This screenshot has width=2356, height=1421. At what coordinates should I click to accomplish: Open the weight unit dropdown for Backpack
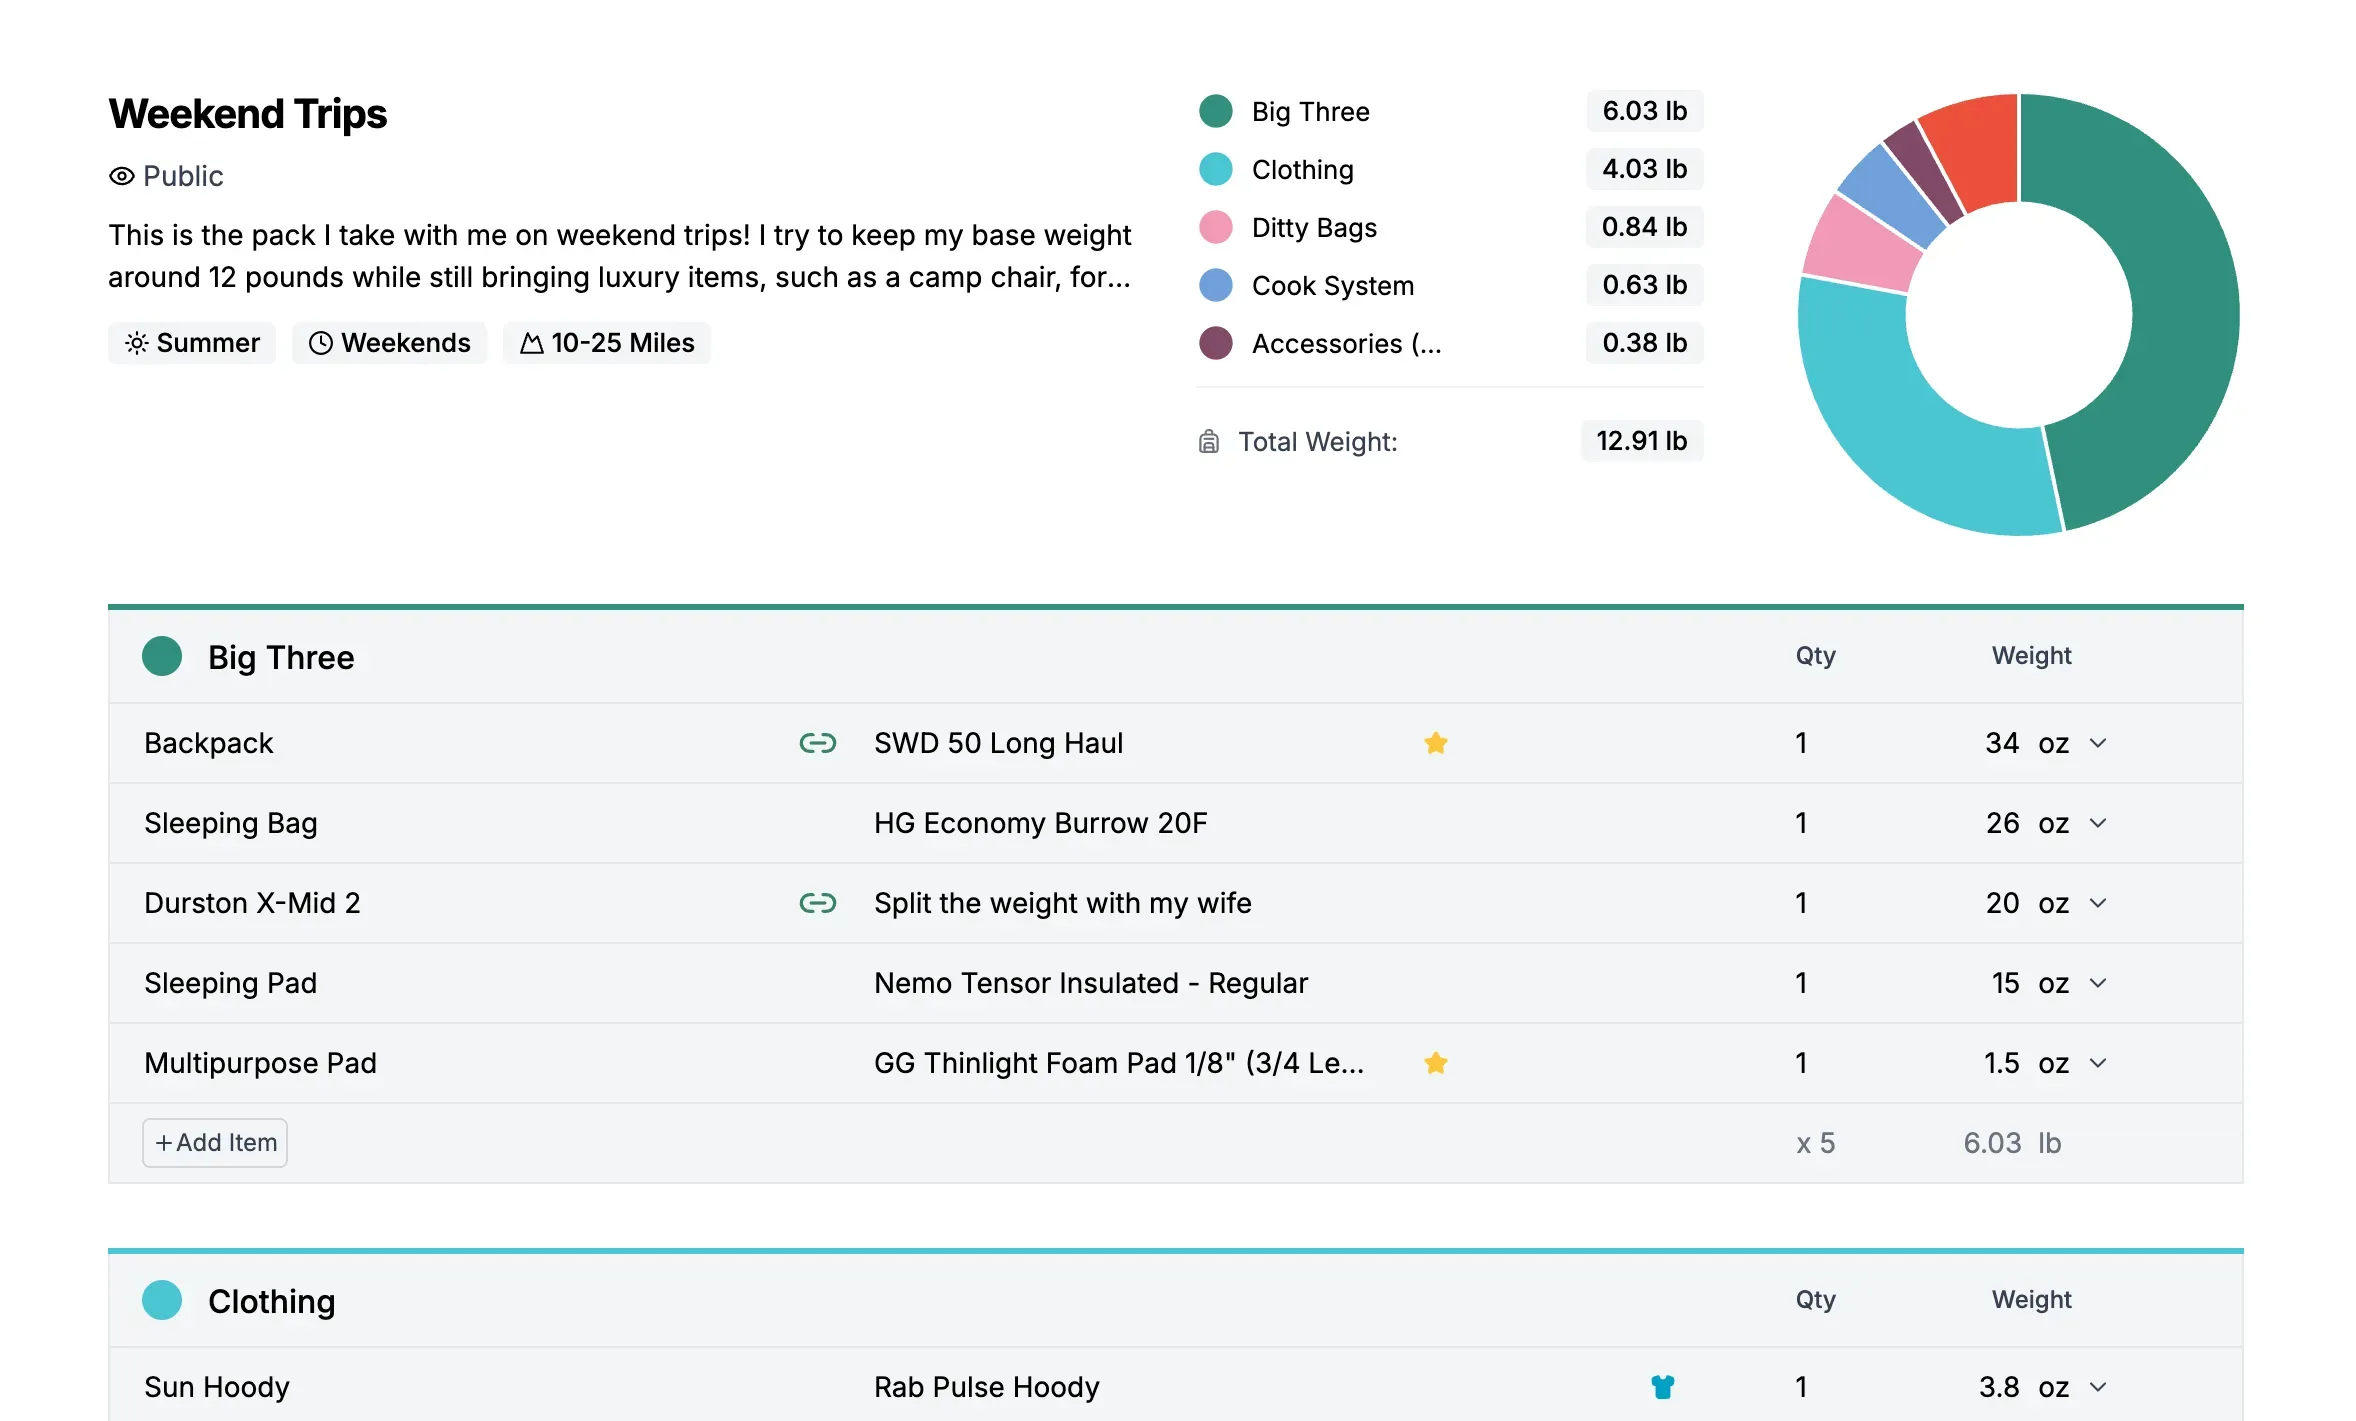pos(2098,743)
